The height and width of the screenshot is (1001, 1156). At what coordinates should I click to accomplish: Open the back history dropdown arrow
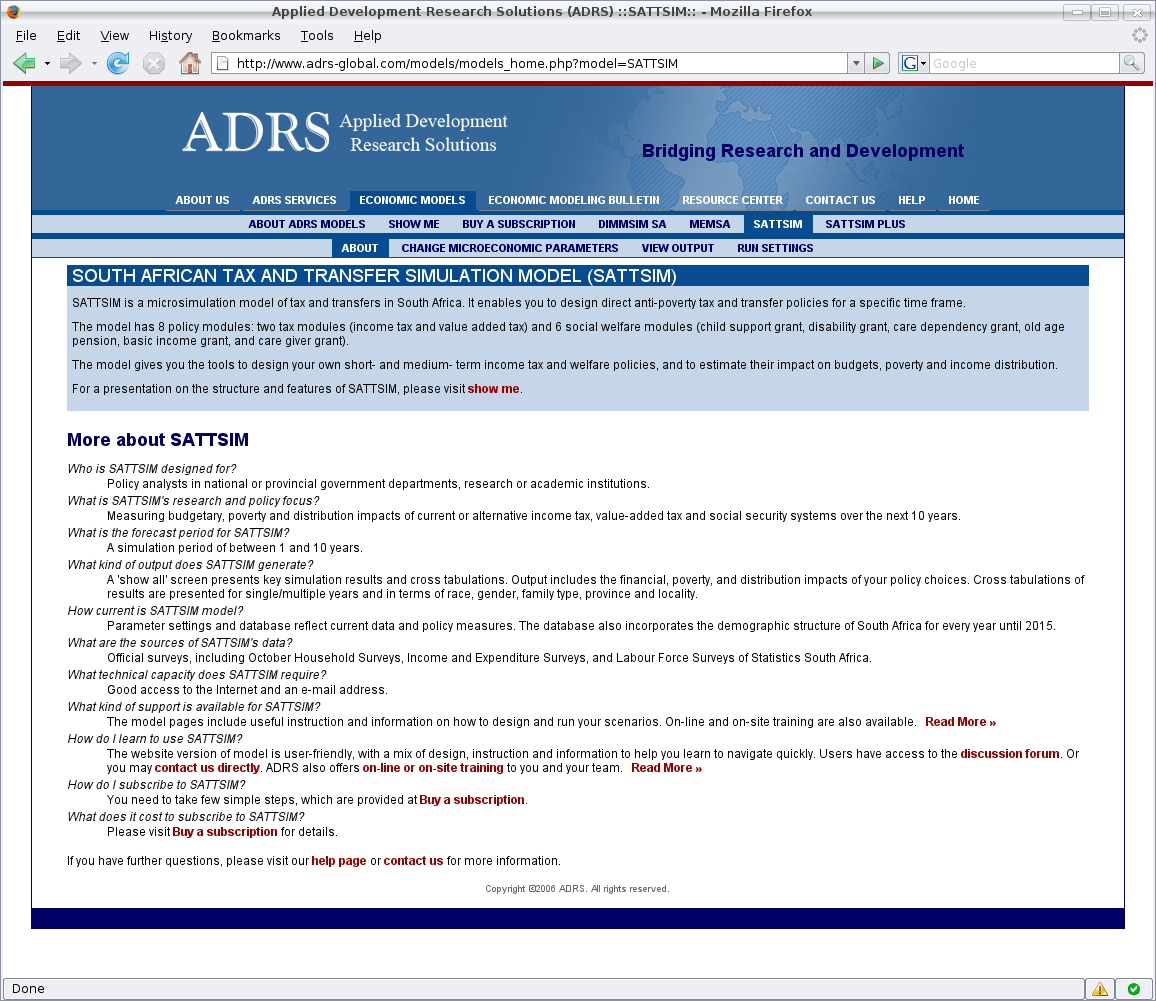pyautogui.click(x=47, y=64)
